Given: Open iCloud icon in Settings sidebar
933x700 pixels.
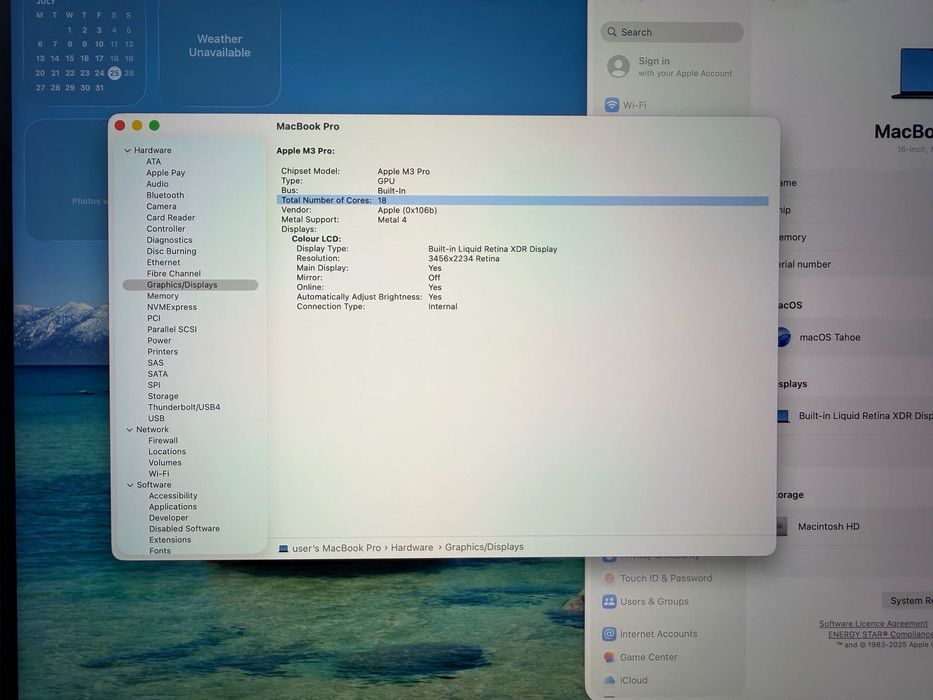Looking at the screenshot, I should 609,680.
